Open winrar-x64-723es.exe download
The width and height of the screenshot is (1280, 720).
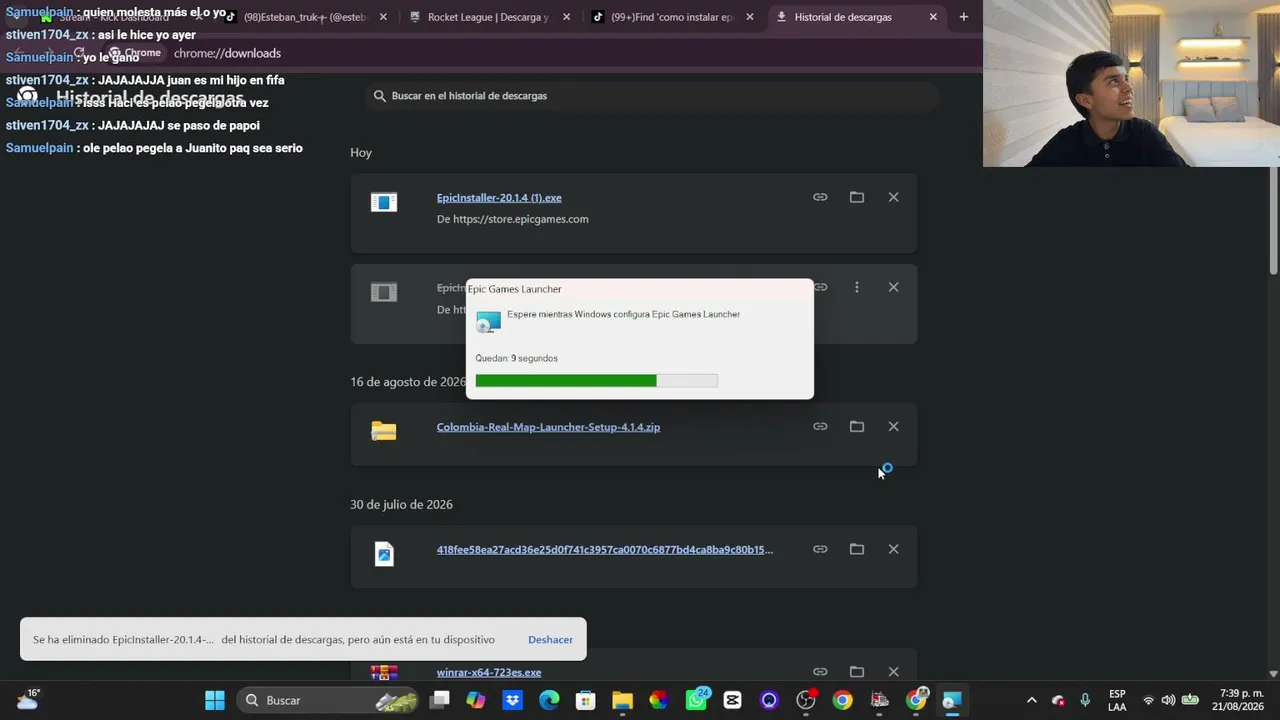pos(489,672)
